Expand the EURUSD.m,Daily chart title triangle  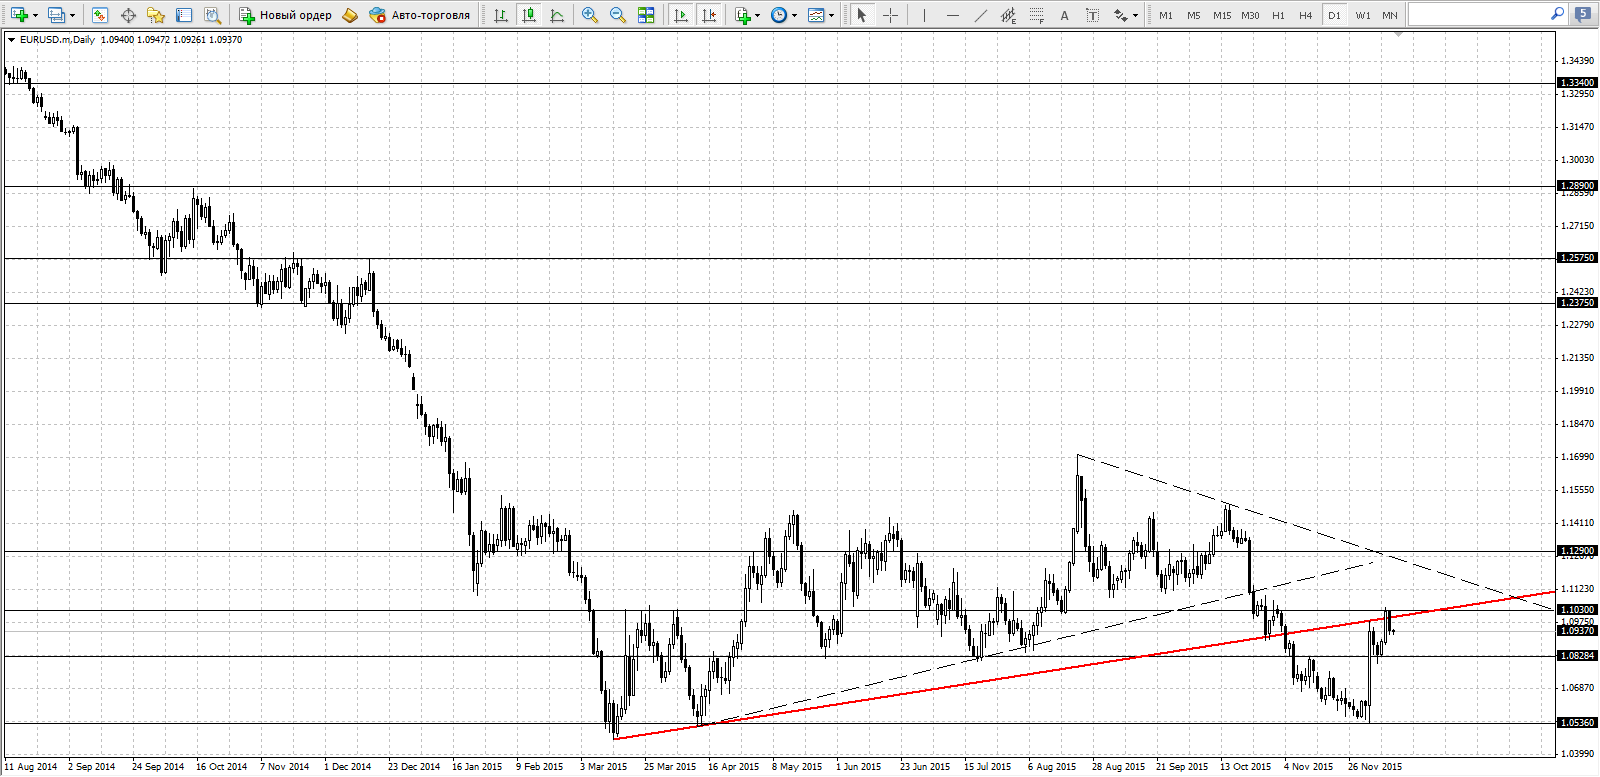click(x=11, y=40)
